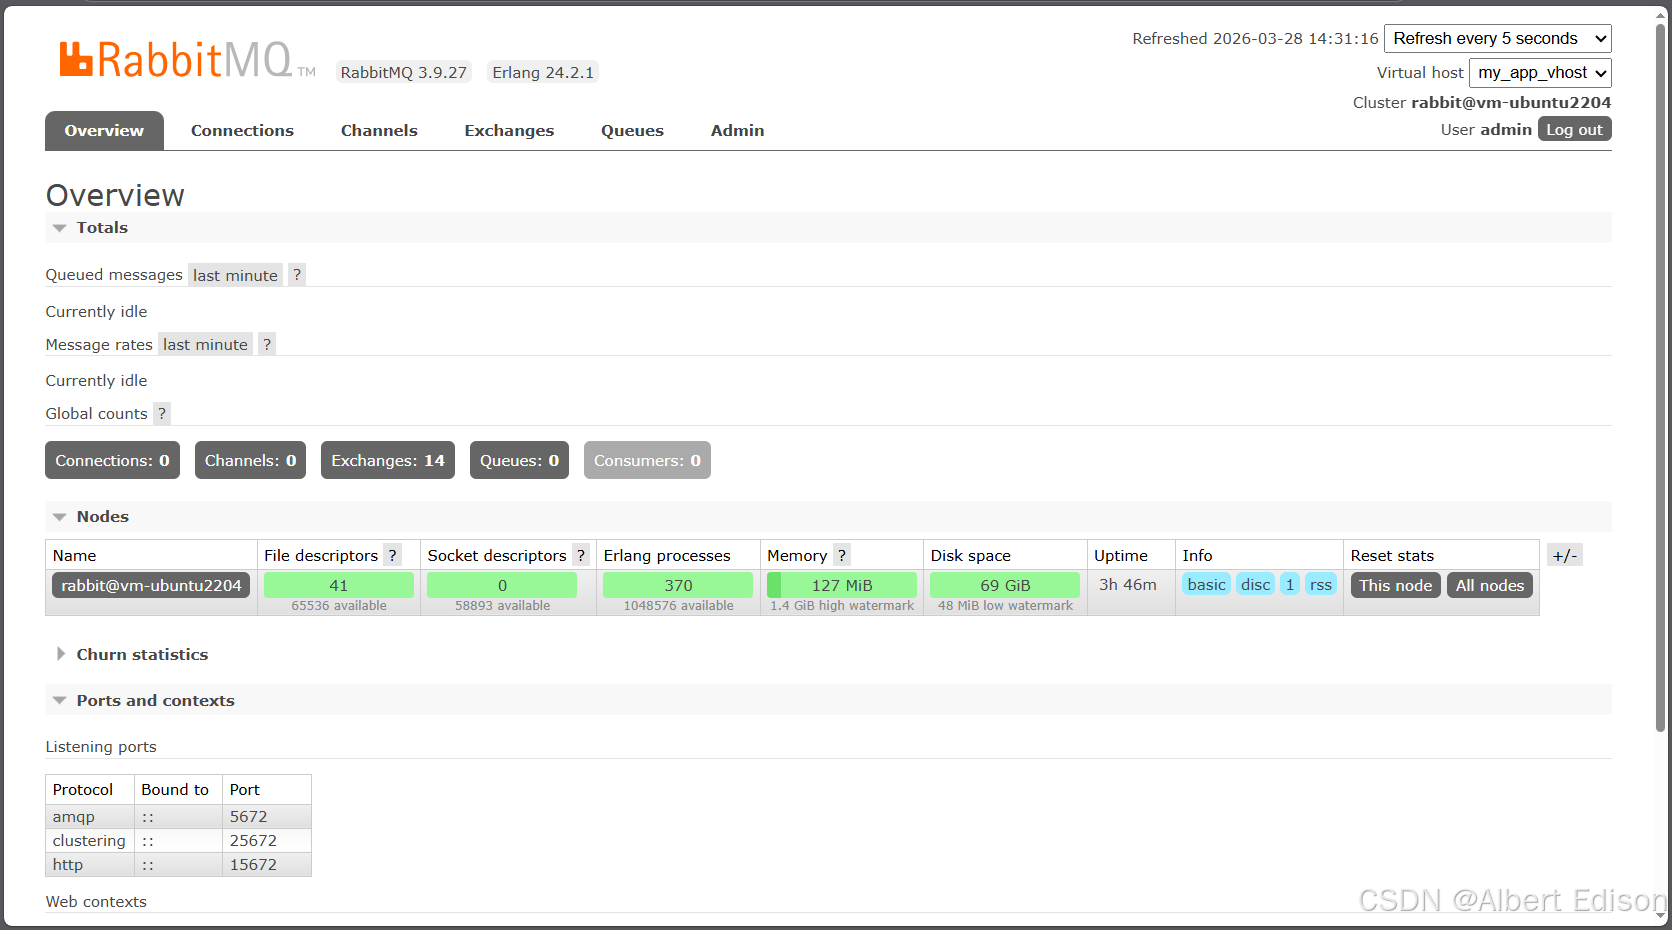Click the amqp protocol row
This screenshot has height=930, width=1672.
click(x=178, y=817)
